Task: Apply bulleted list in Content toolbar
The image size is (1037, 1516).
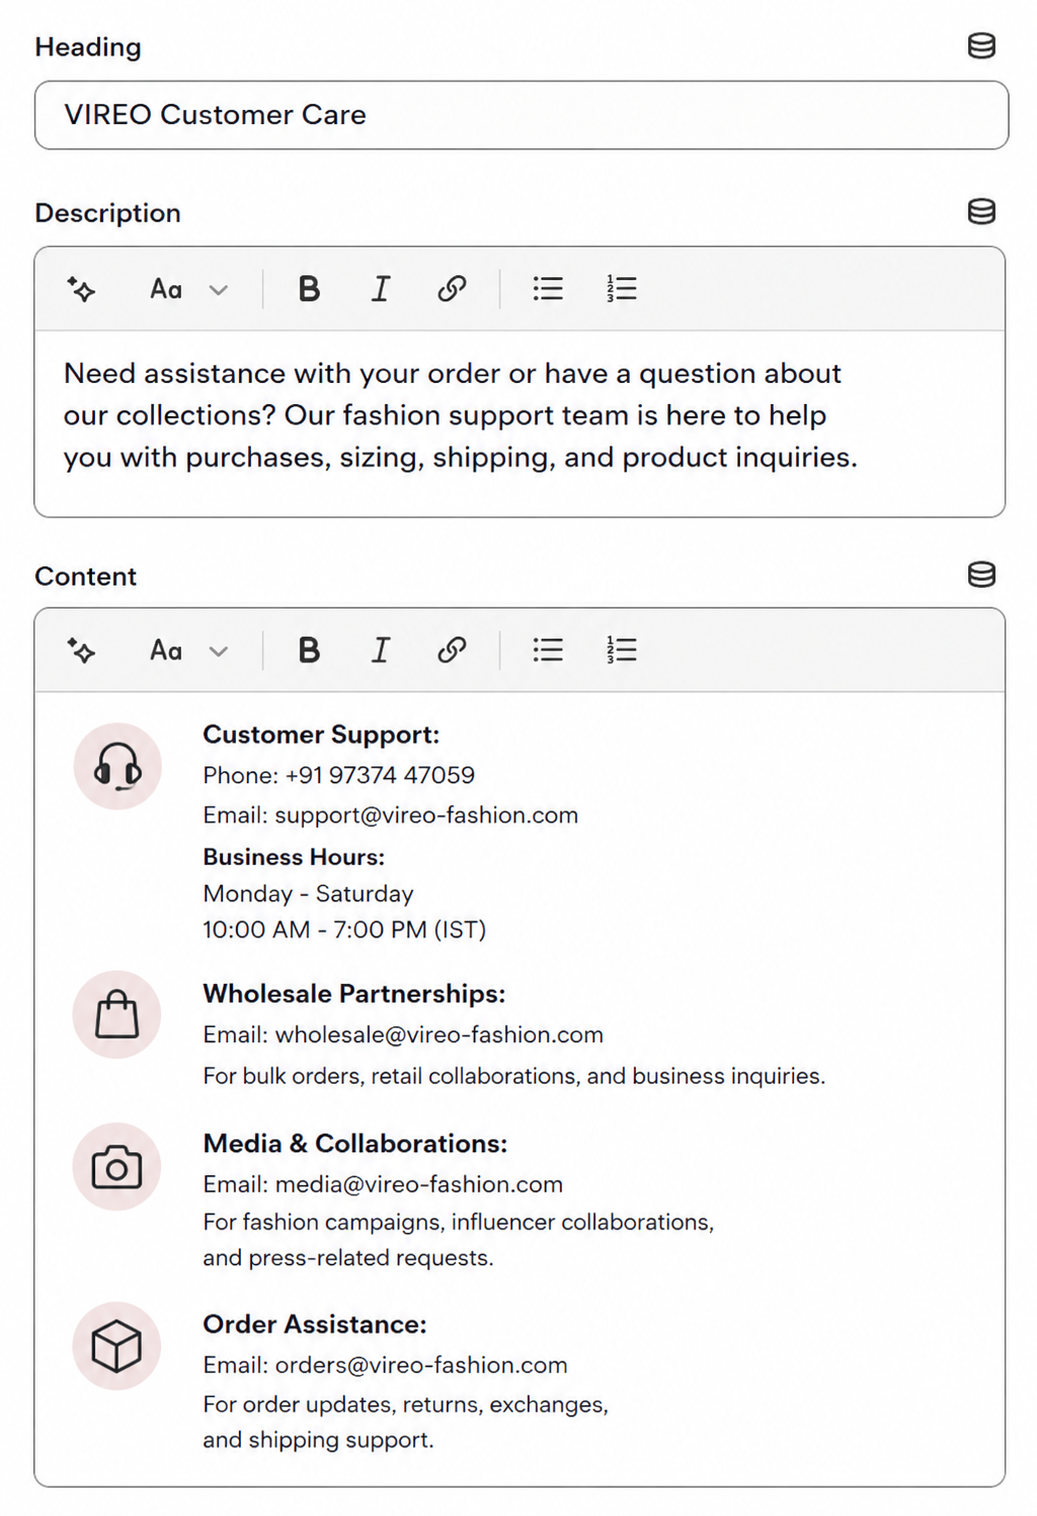Action: [548, 650]
